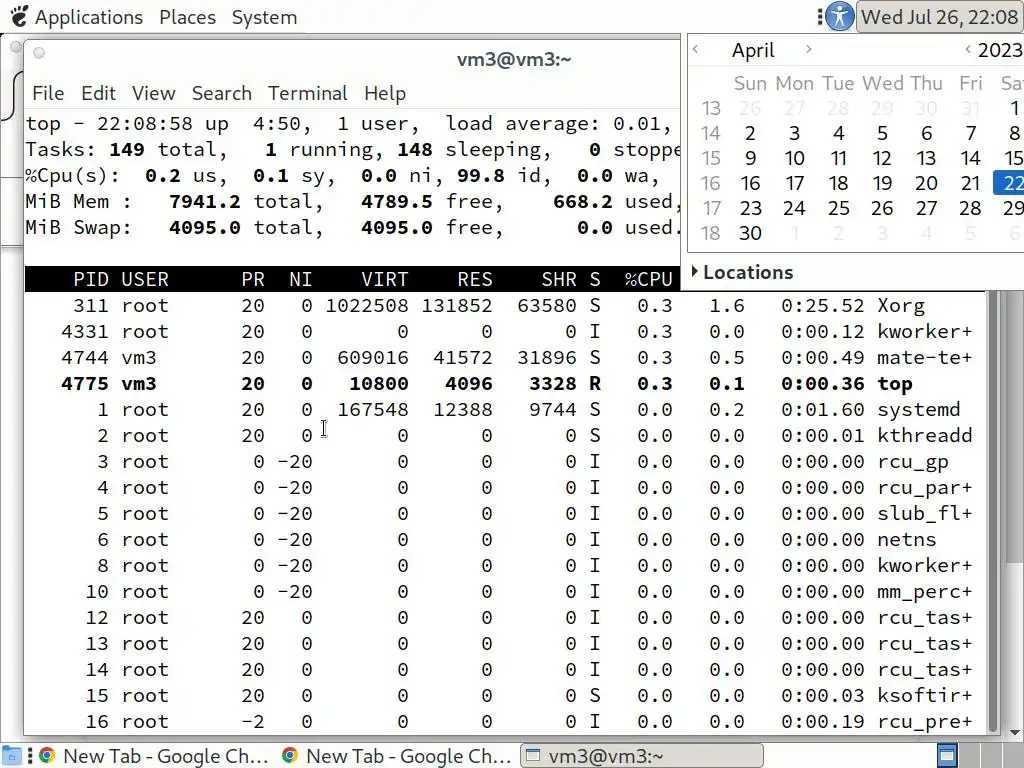Click the ksoftir+ process name

925,696
